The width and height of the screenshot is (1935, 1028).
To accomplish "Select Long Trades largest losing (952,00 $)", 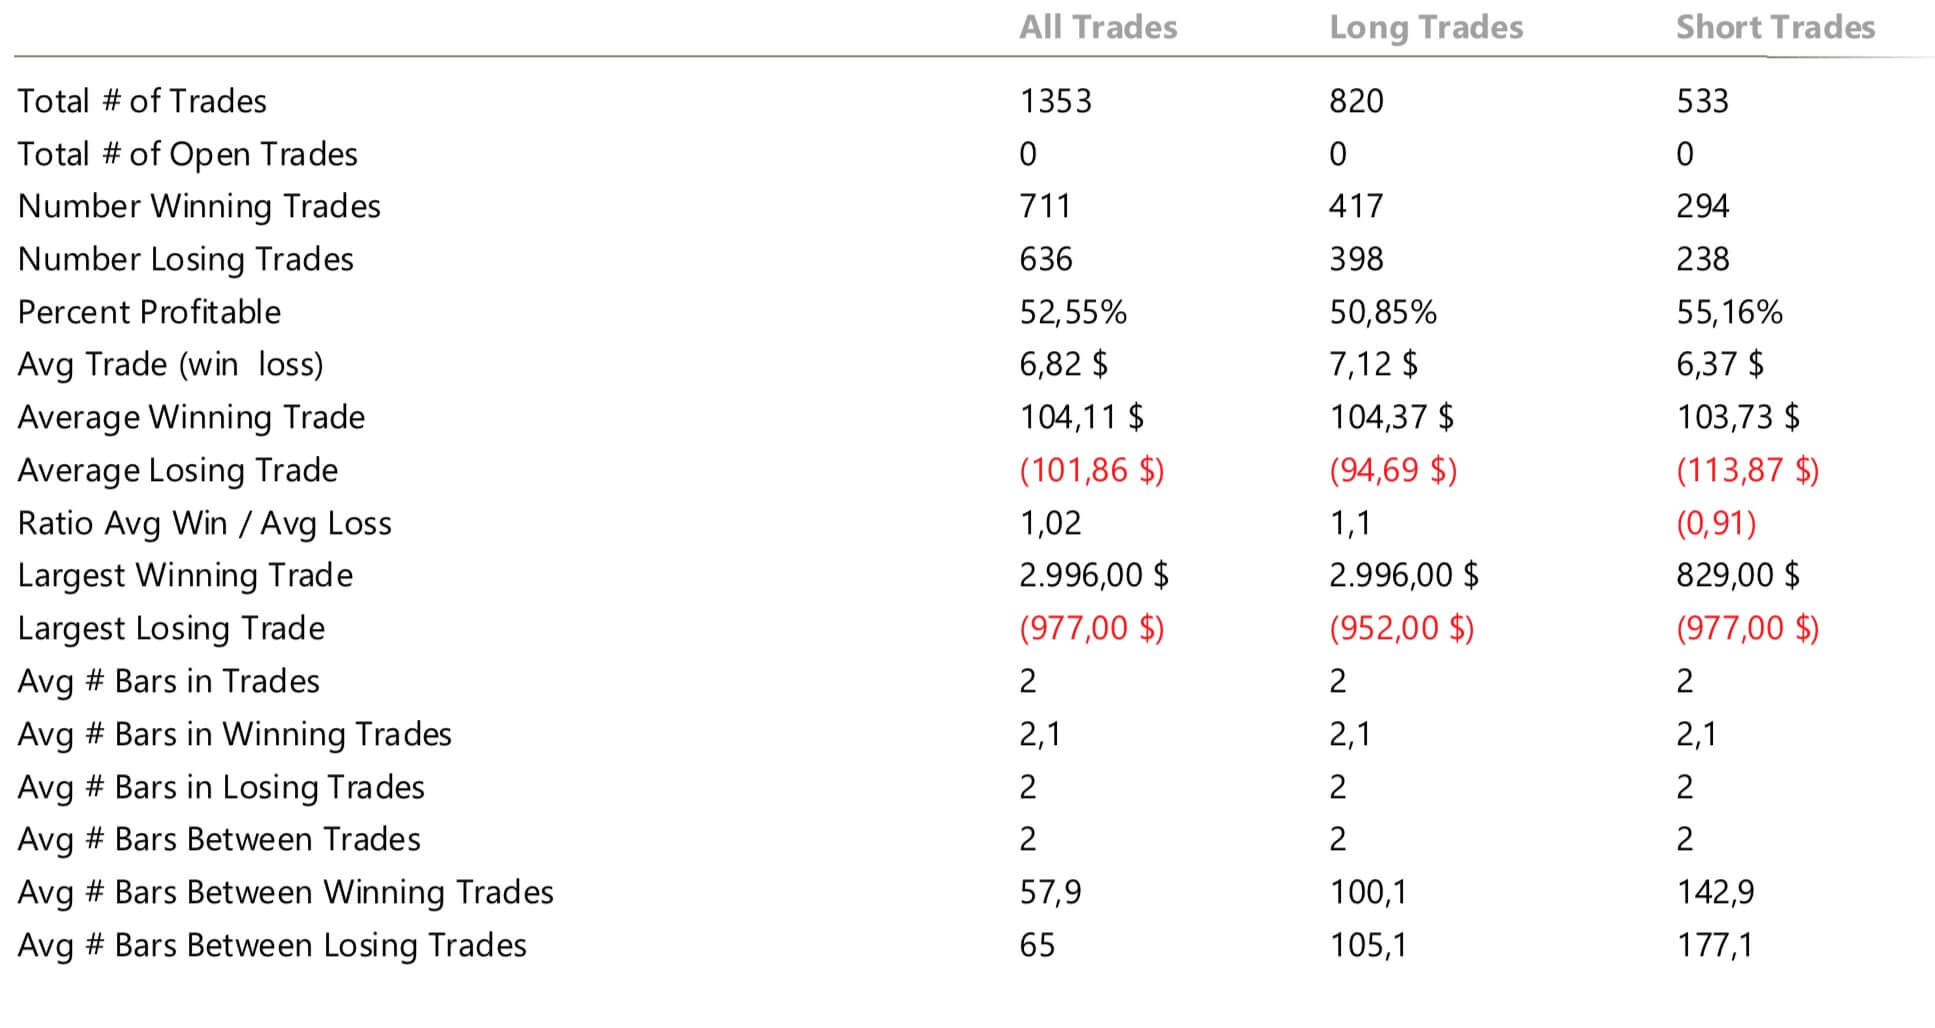I will click(1402, 628).
